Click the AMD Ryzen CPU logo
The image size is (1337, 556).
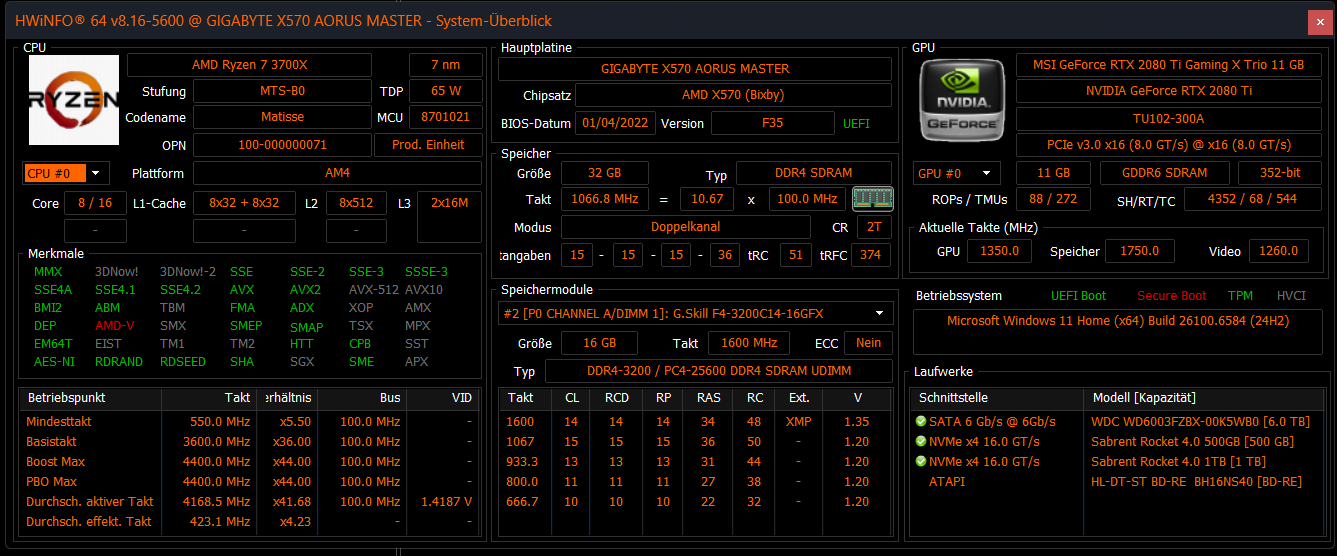pos(74,100)
